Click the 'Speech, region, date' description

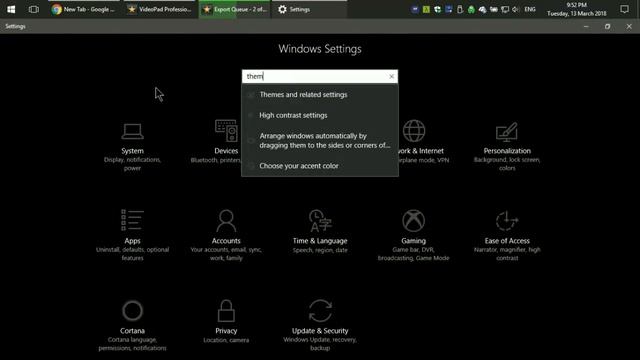tap(320, 250)
